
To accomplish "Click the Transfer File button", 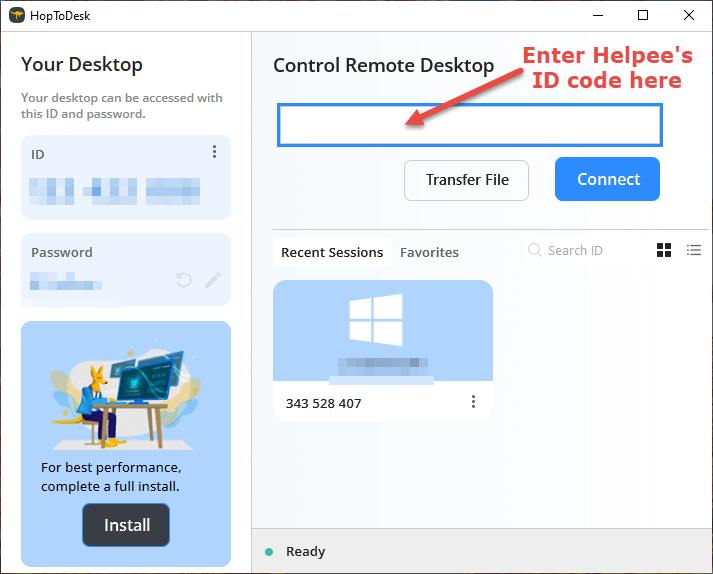I will pos(466,180).
